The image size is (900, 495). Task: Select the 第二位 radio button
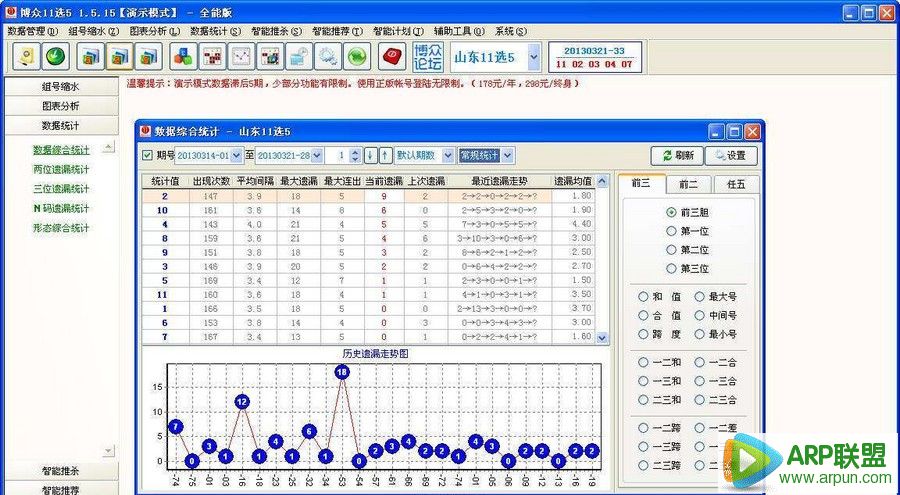point(671,250)
